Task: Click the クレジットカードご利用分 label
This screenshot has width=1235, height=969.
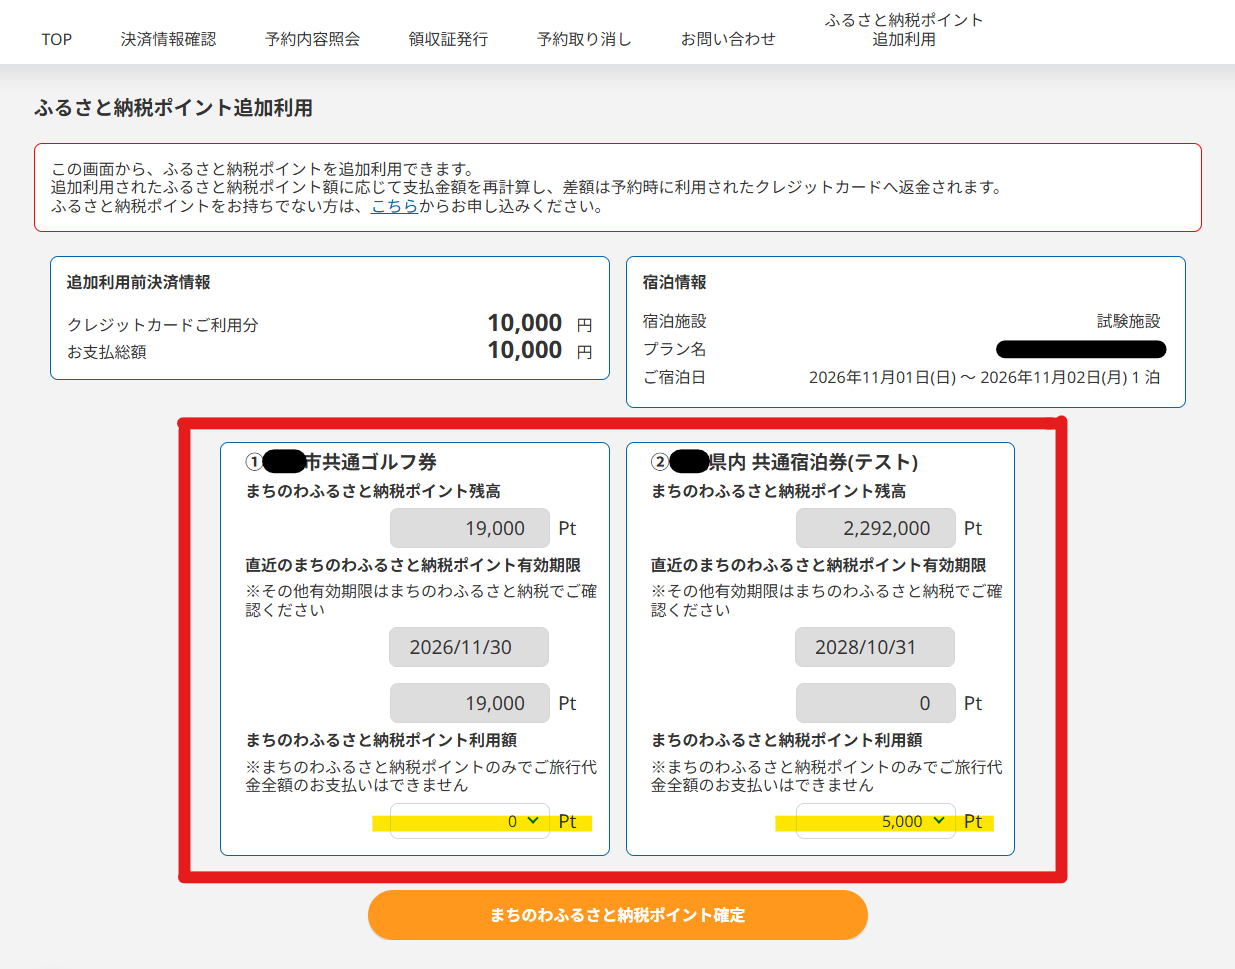Action: point(163,325)
